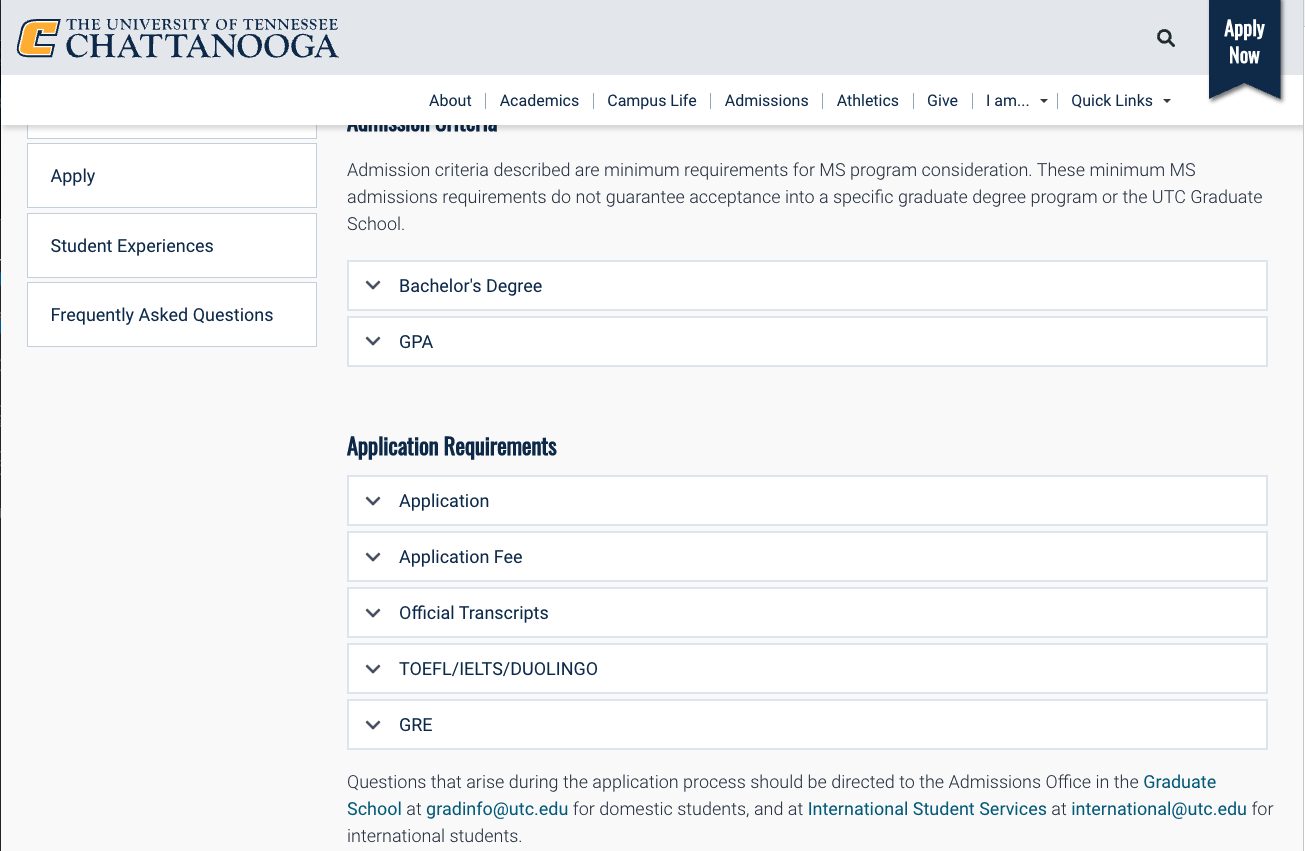
Task: Open the site search magnifier icon
Action: tap(1166, 38)
